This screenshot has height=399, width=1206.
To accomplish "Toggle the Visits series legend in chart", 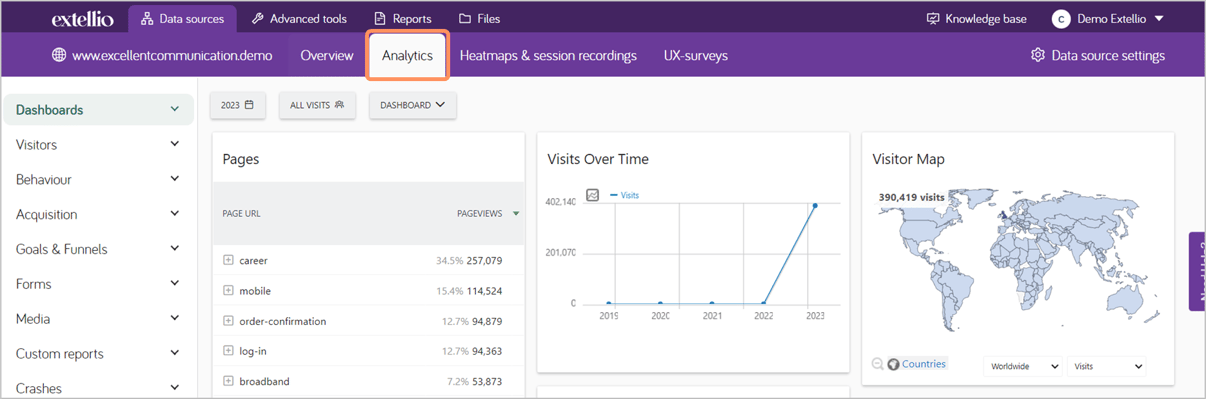I will click(x=624, y=195).
